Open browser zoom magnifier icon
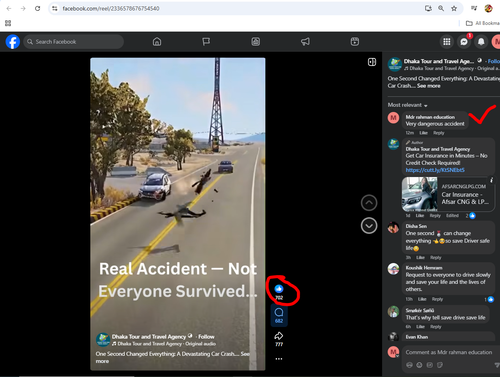This screenshot has height=377, width=500. click(x=441, y=8)
